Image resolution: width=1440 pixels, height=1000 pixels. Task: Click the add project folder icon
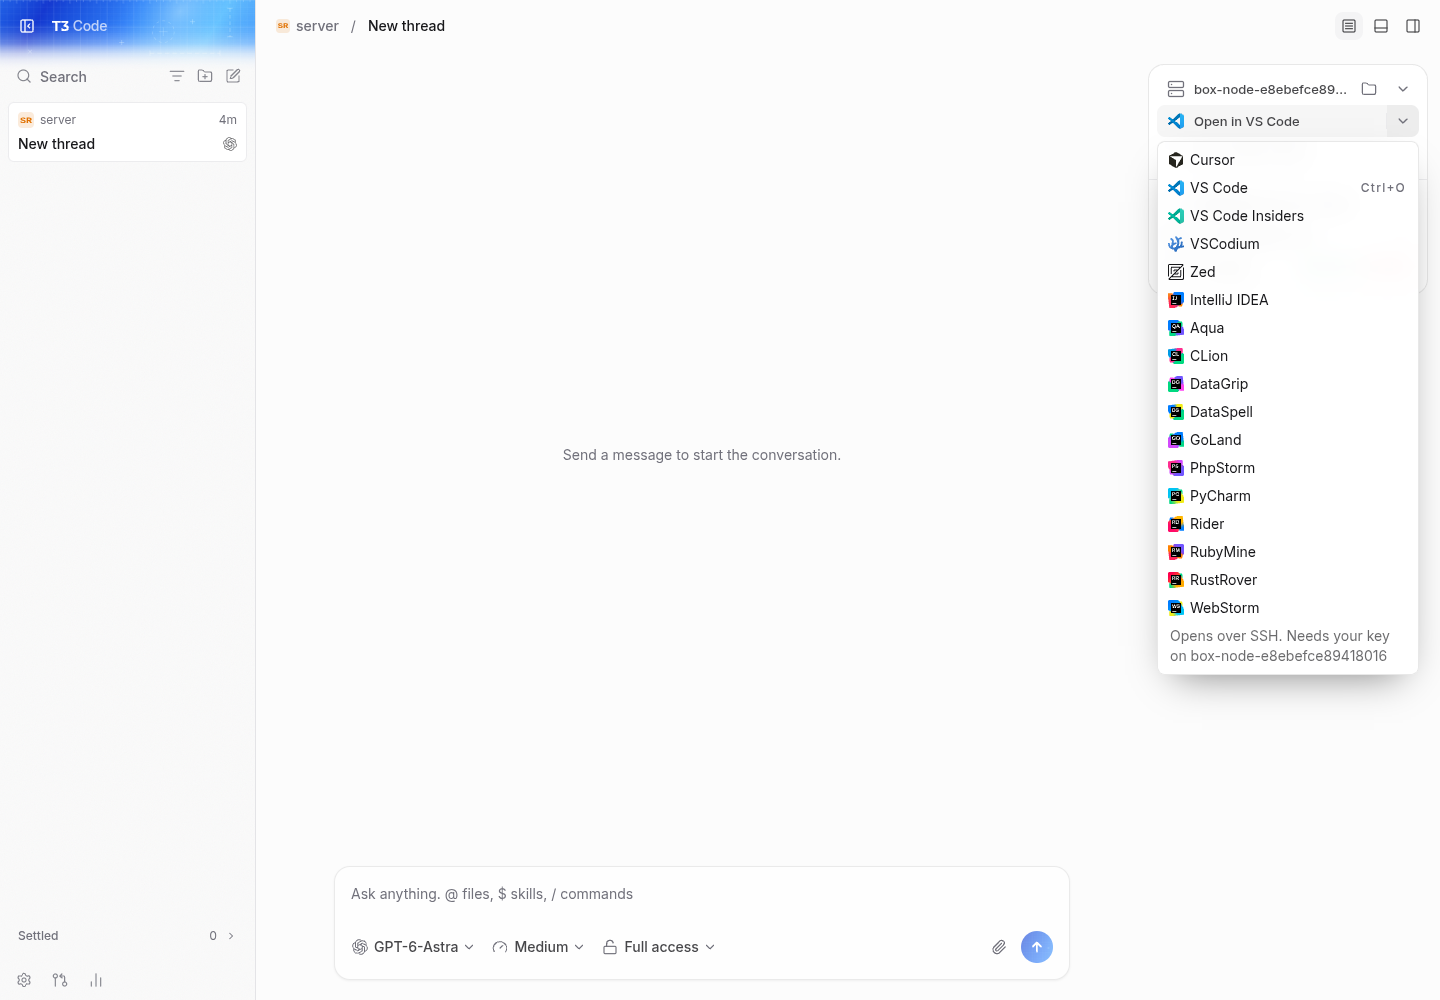[x=205, y=76]
